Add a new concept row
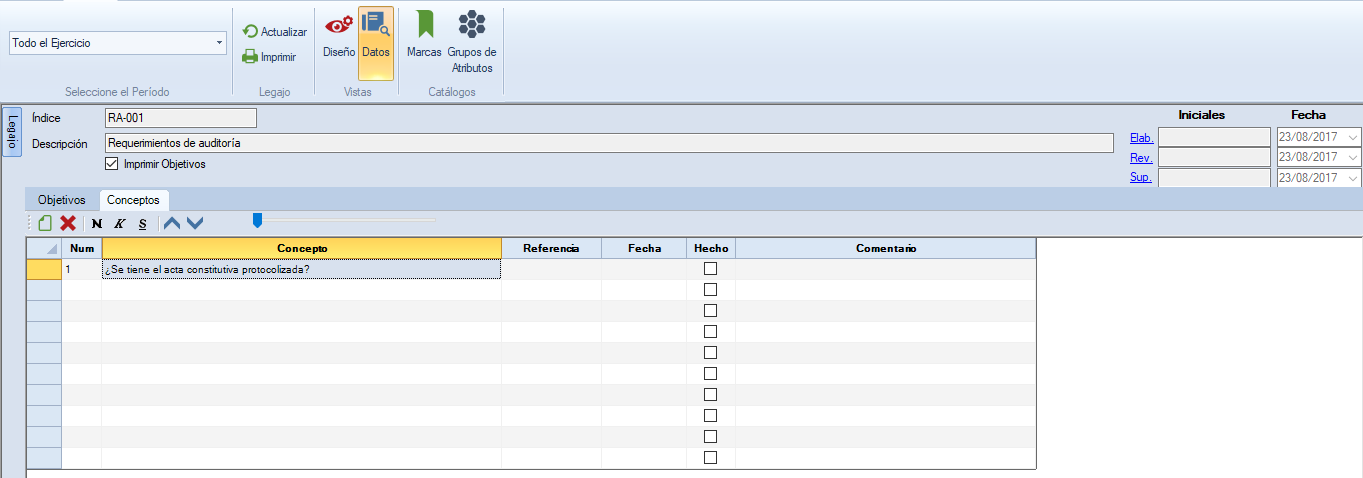 [45, 223]
